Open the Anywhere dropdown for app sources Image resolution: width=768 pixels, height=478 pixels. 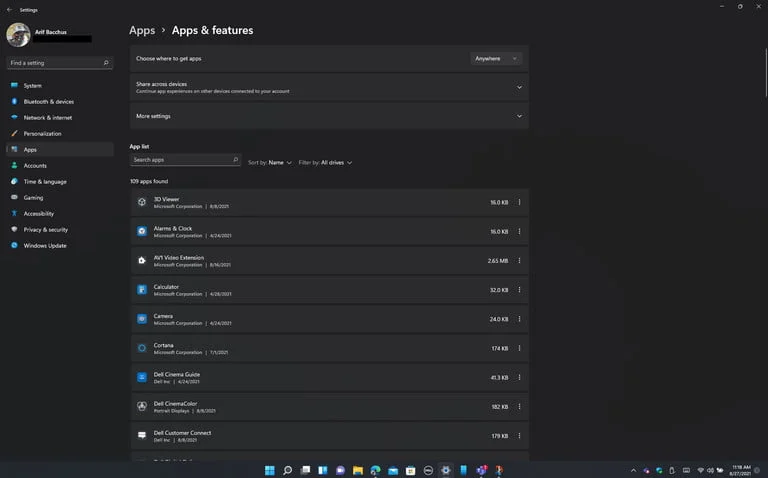point(496,58)
